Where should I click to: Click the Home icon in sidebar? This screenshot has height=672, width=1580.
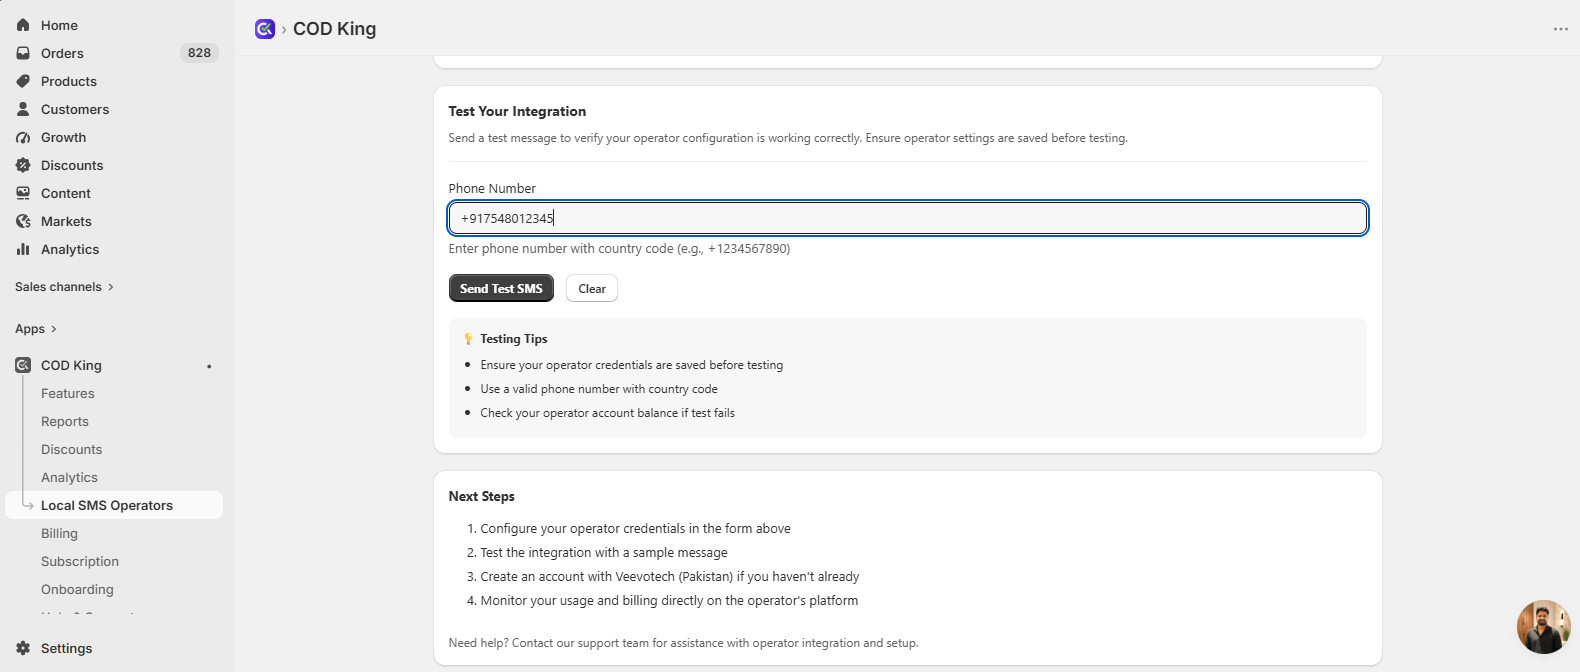(23, 25)
